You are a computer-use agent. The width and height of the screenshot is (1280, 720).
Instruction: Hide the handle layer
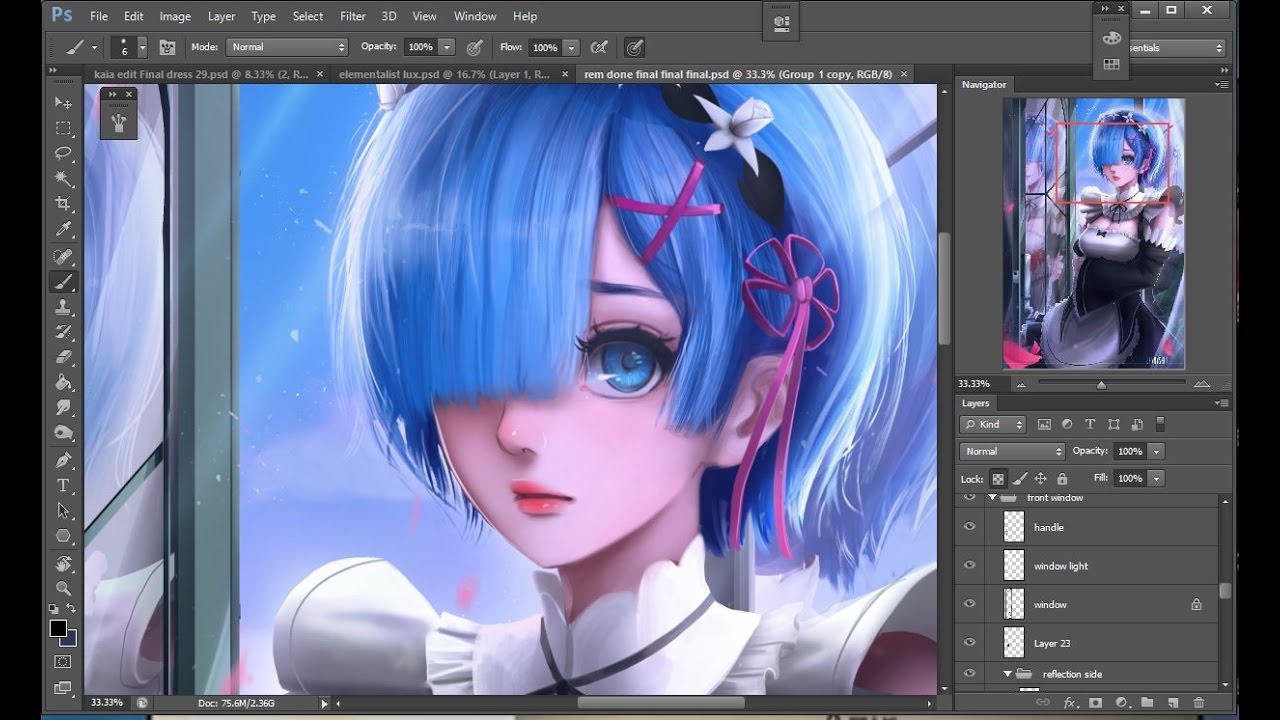(x=969, y=526)
